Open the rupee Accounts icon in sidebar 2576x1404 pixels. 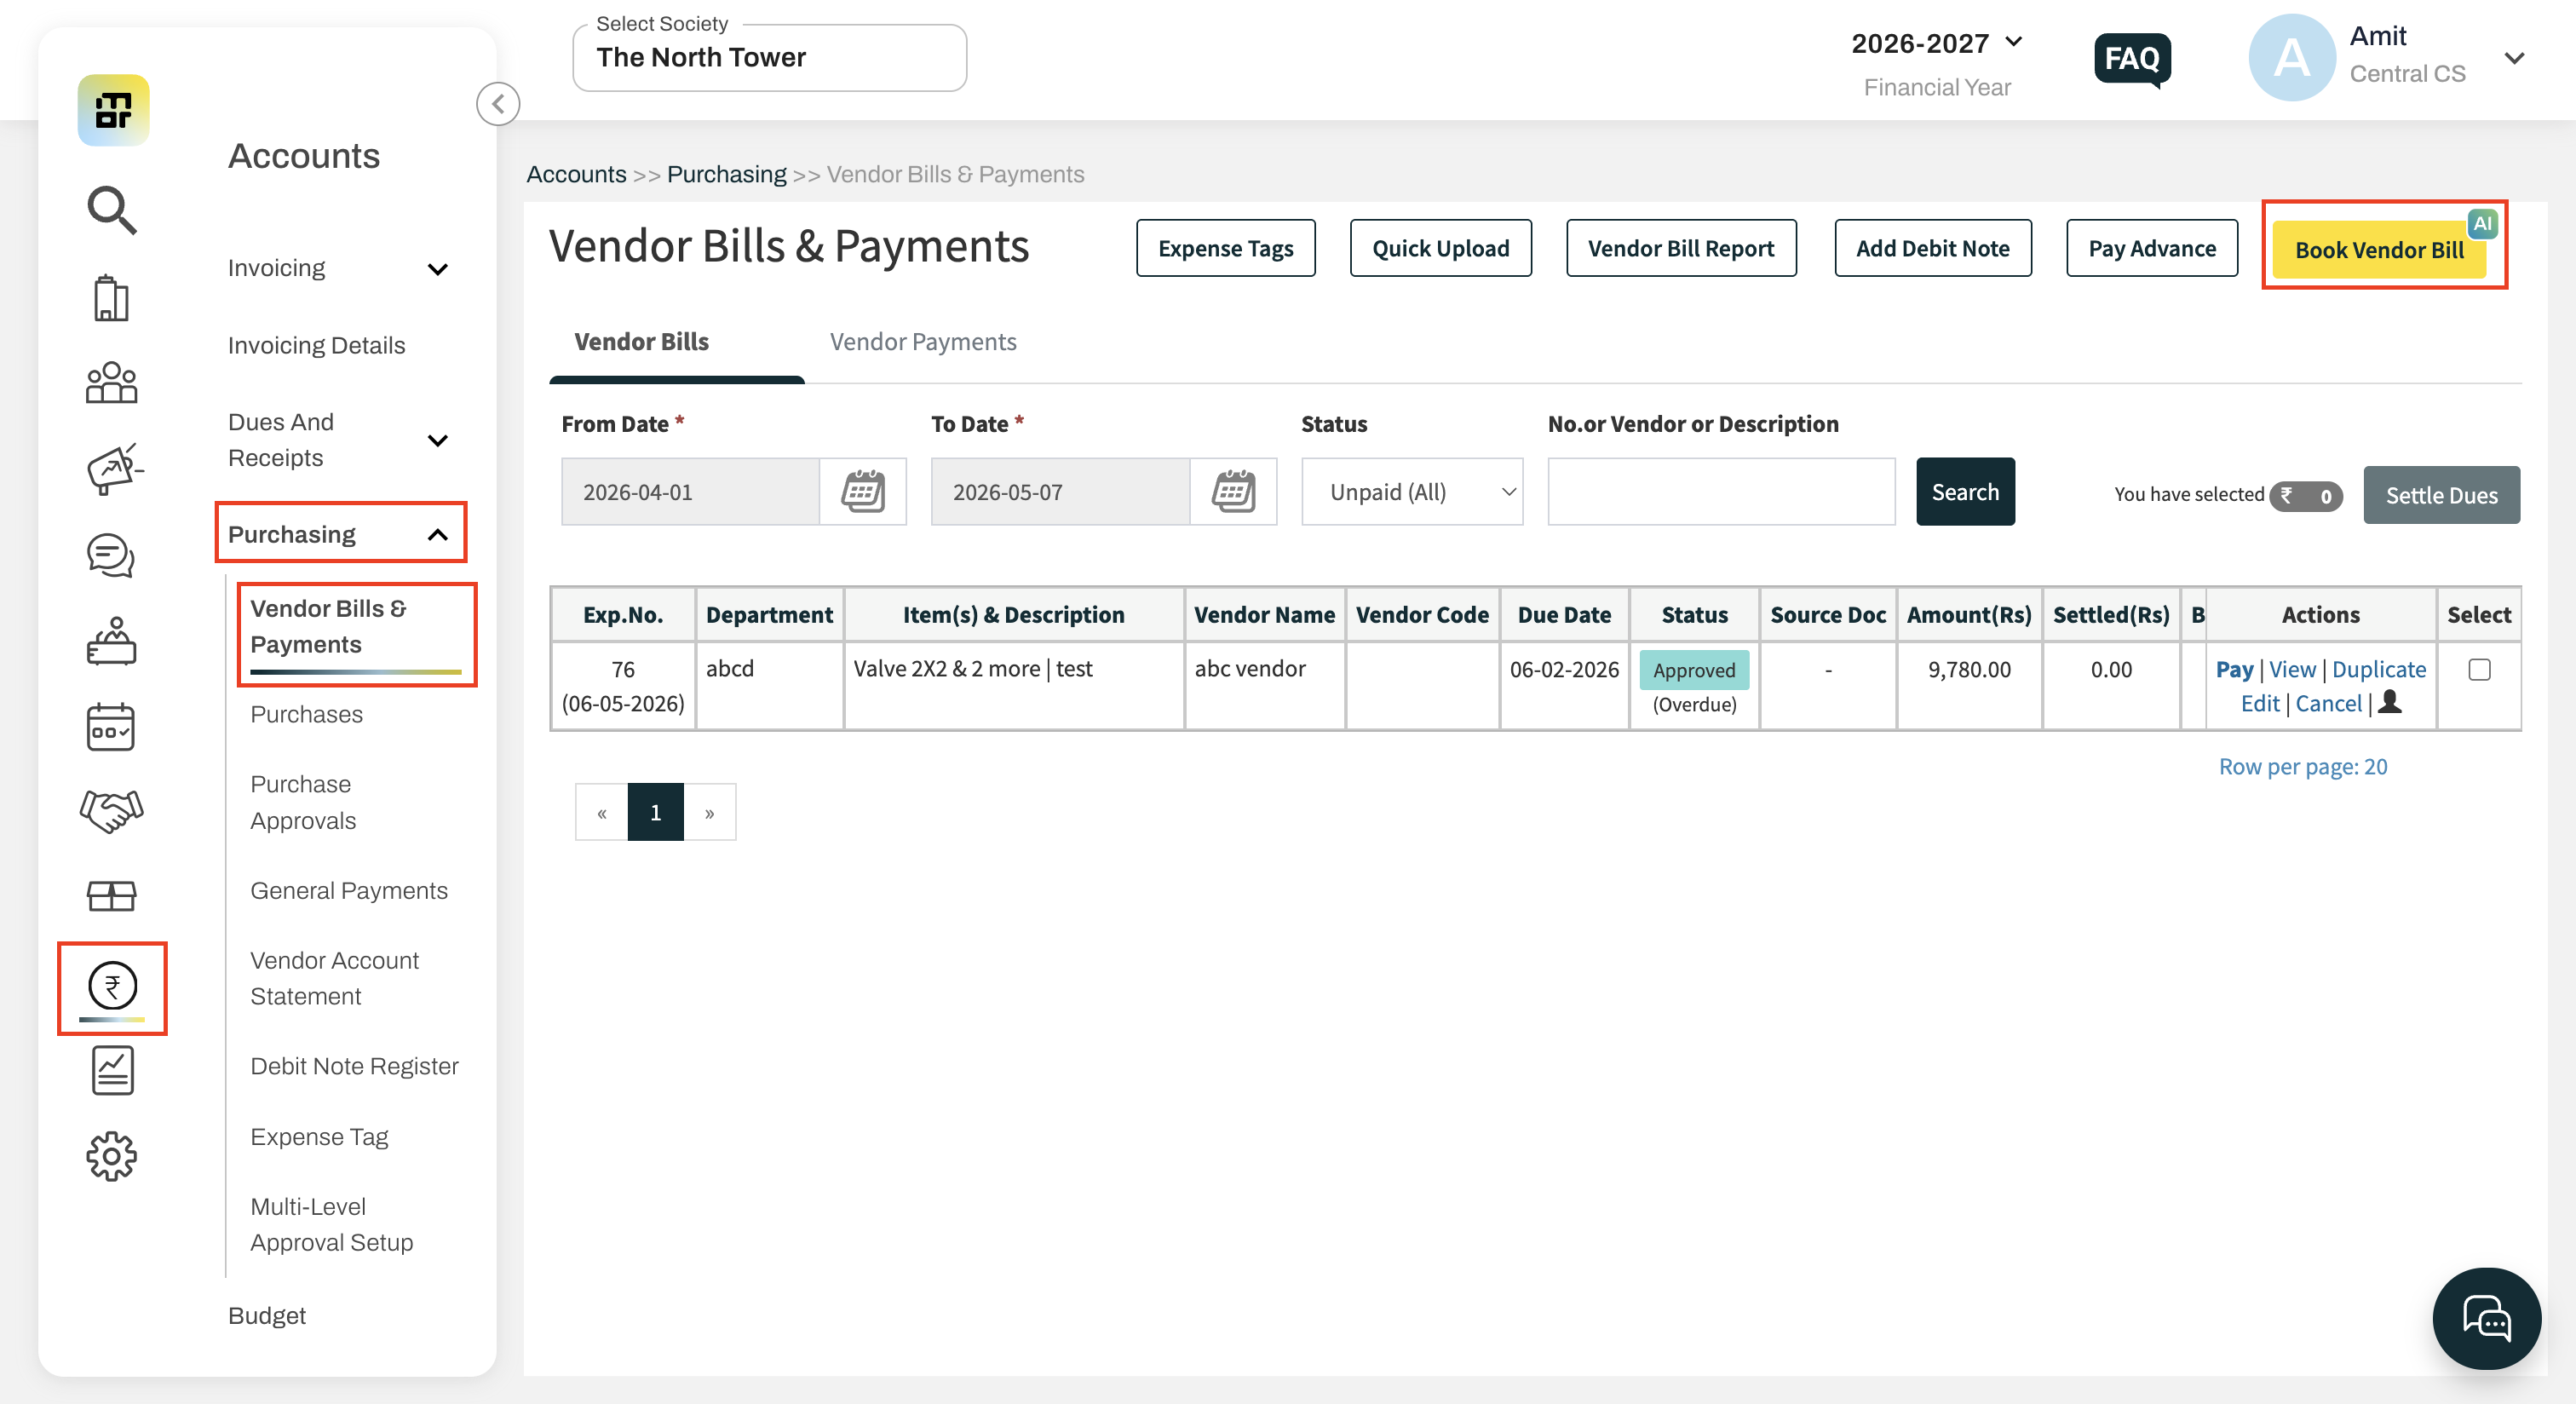click(x=112, y=986)
